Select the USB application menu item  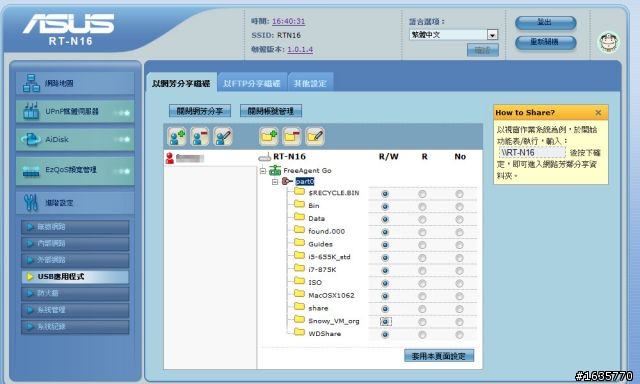(75, 277)
